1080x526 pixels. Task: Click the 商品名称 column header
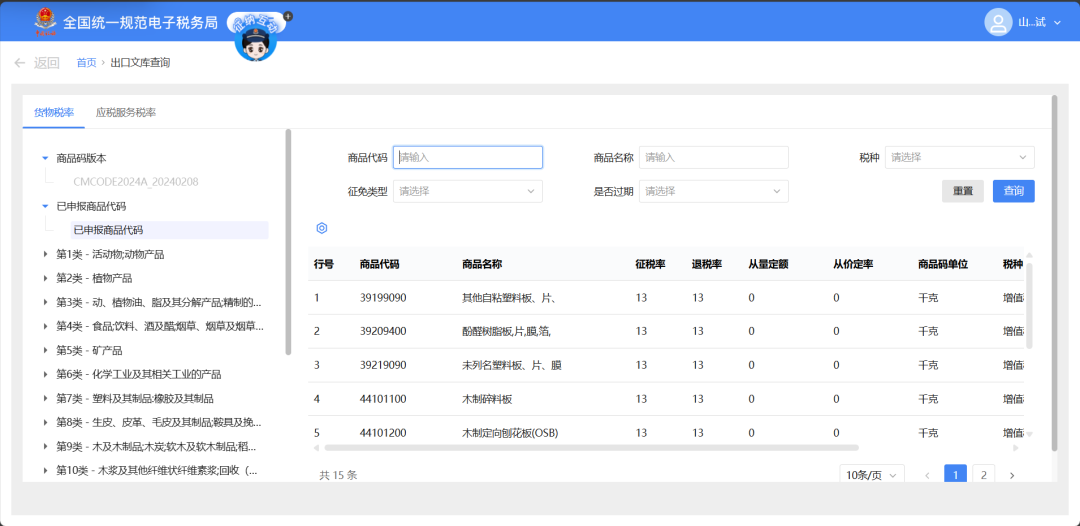click(482, 264)
